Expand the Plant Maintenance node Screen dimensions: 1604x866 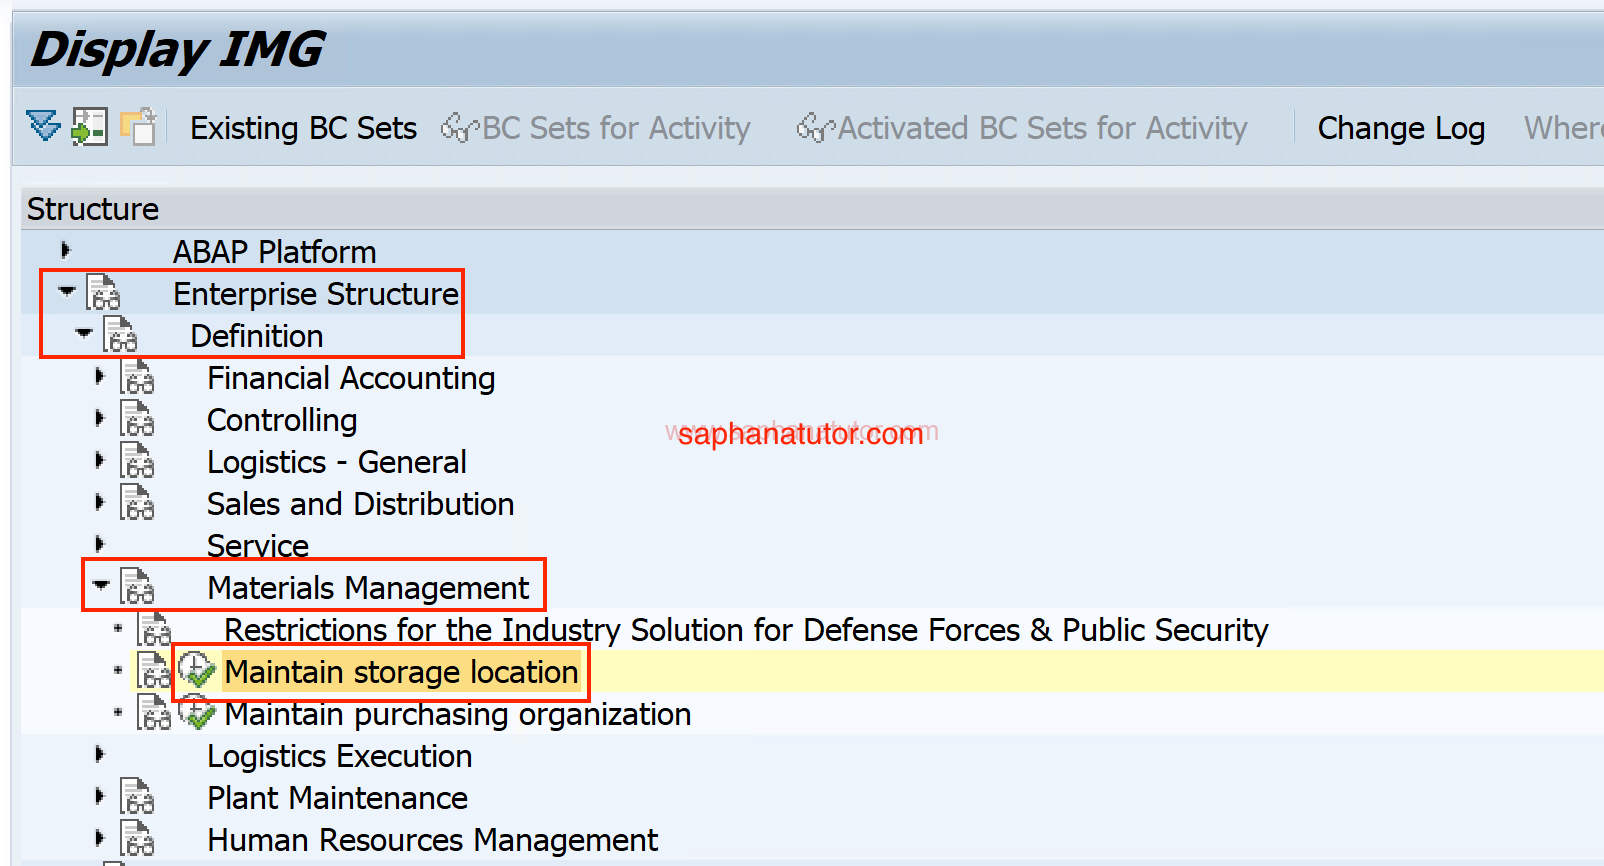tap(99, 796)
